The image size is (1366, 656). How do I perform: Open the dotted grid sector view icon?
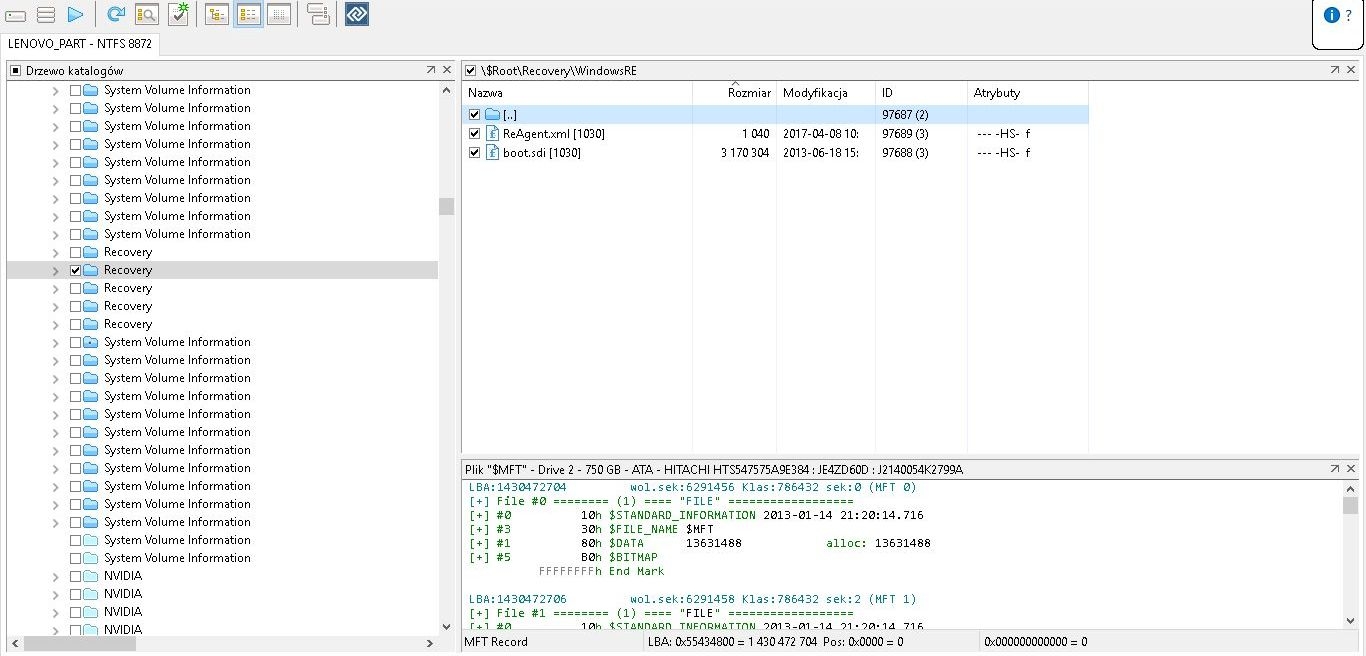pos(279,14)
